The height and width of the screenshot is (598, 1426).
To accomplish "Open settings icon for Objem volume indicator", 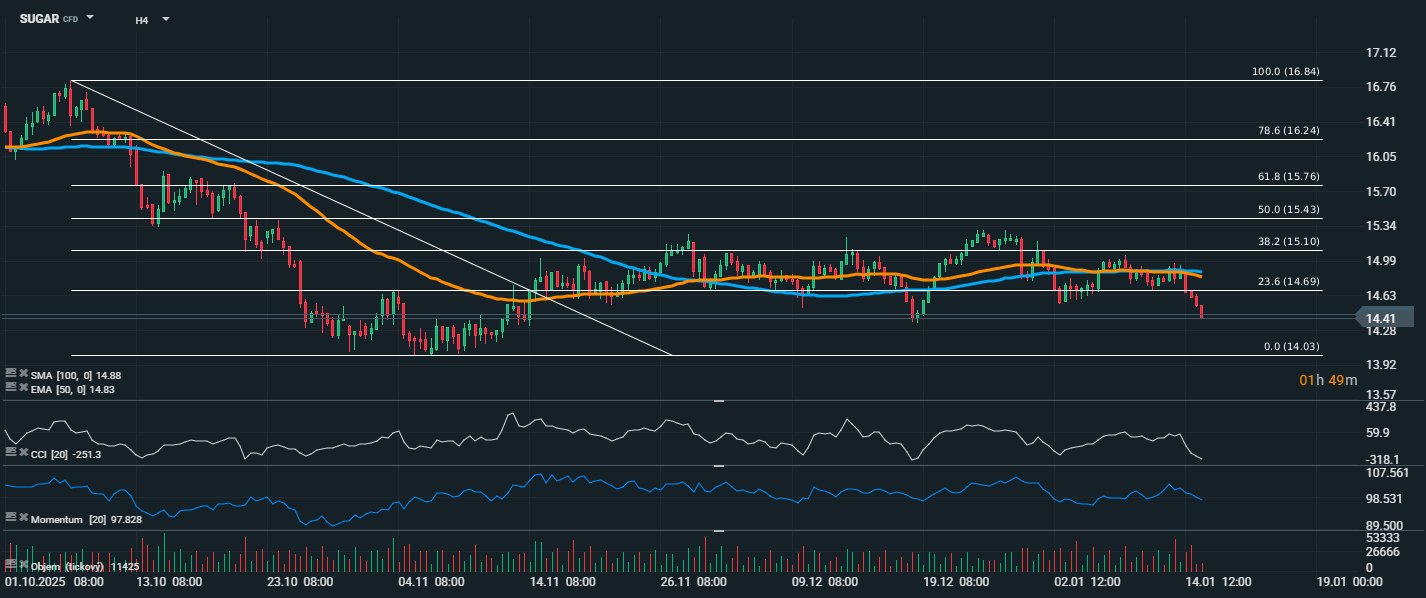I will coord(11,565).
